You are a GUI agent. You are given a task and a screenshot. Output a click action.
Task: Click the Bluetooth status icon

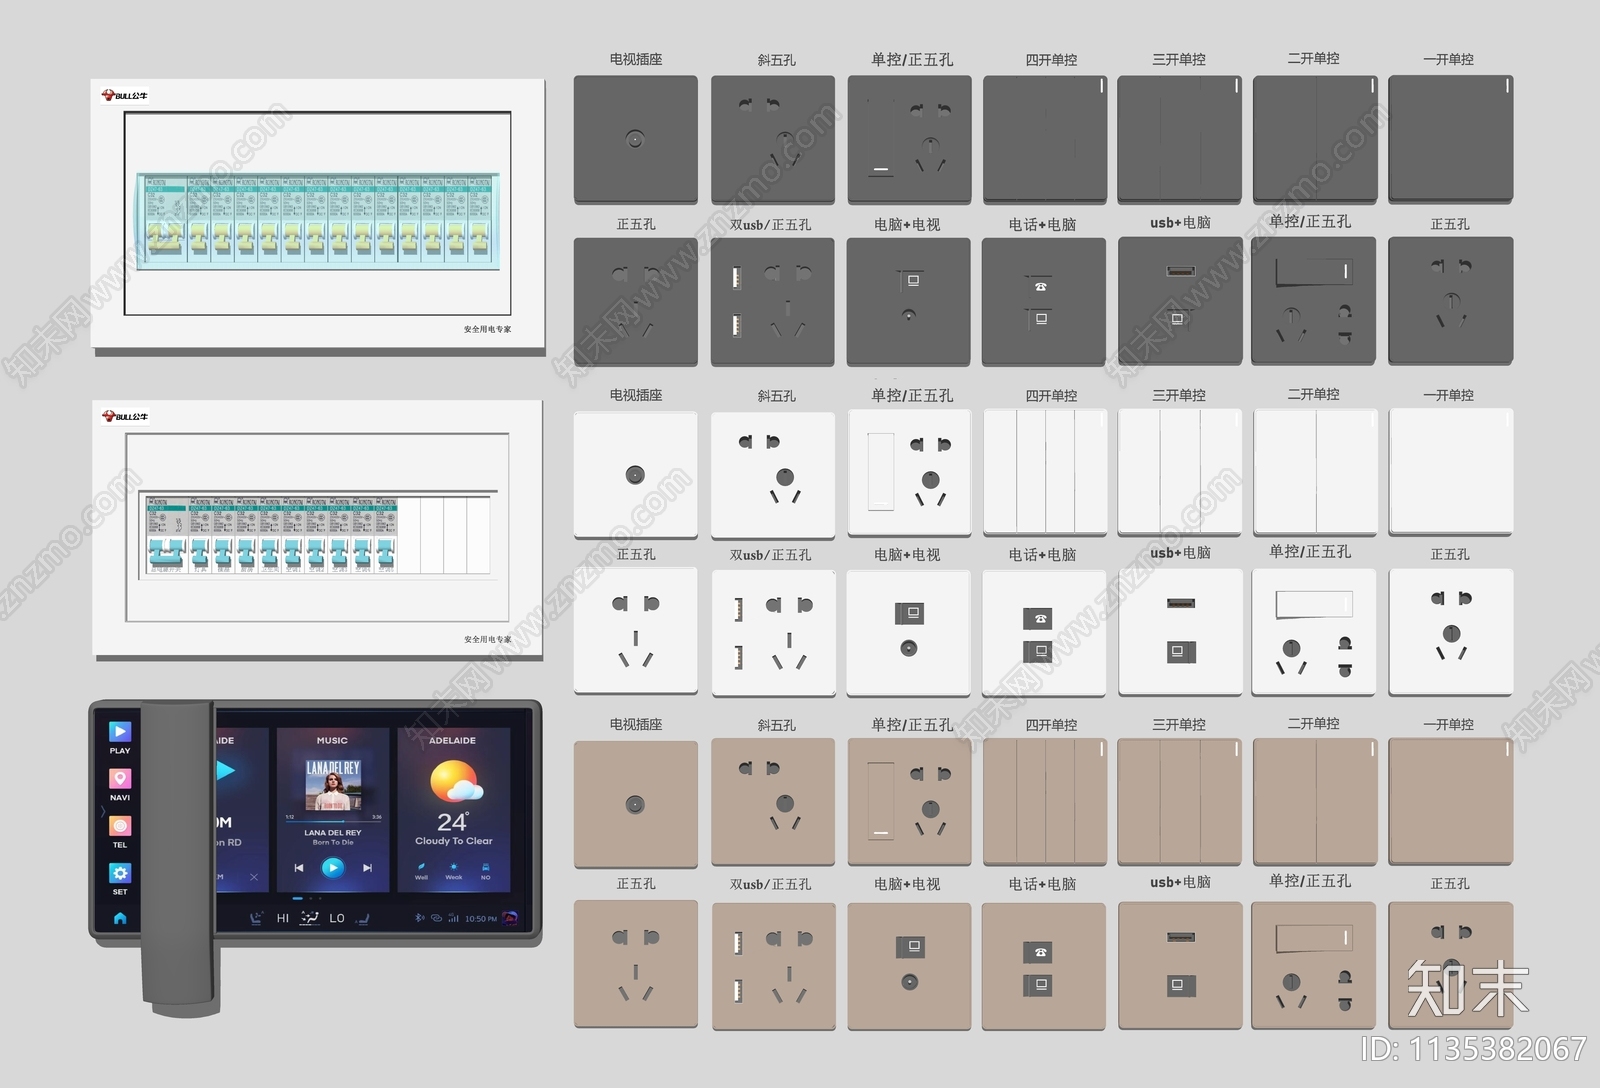coord(420,918)
